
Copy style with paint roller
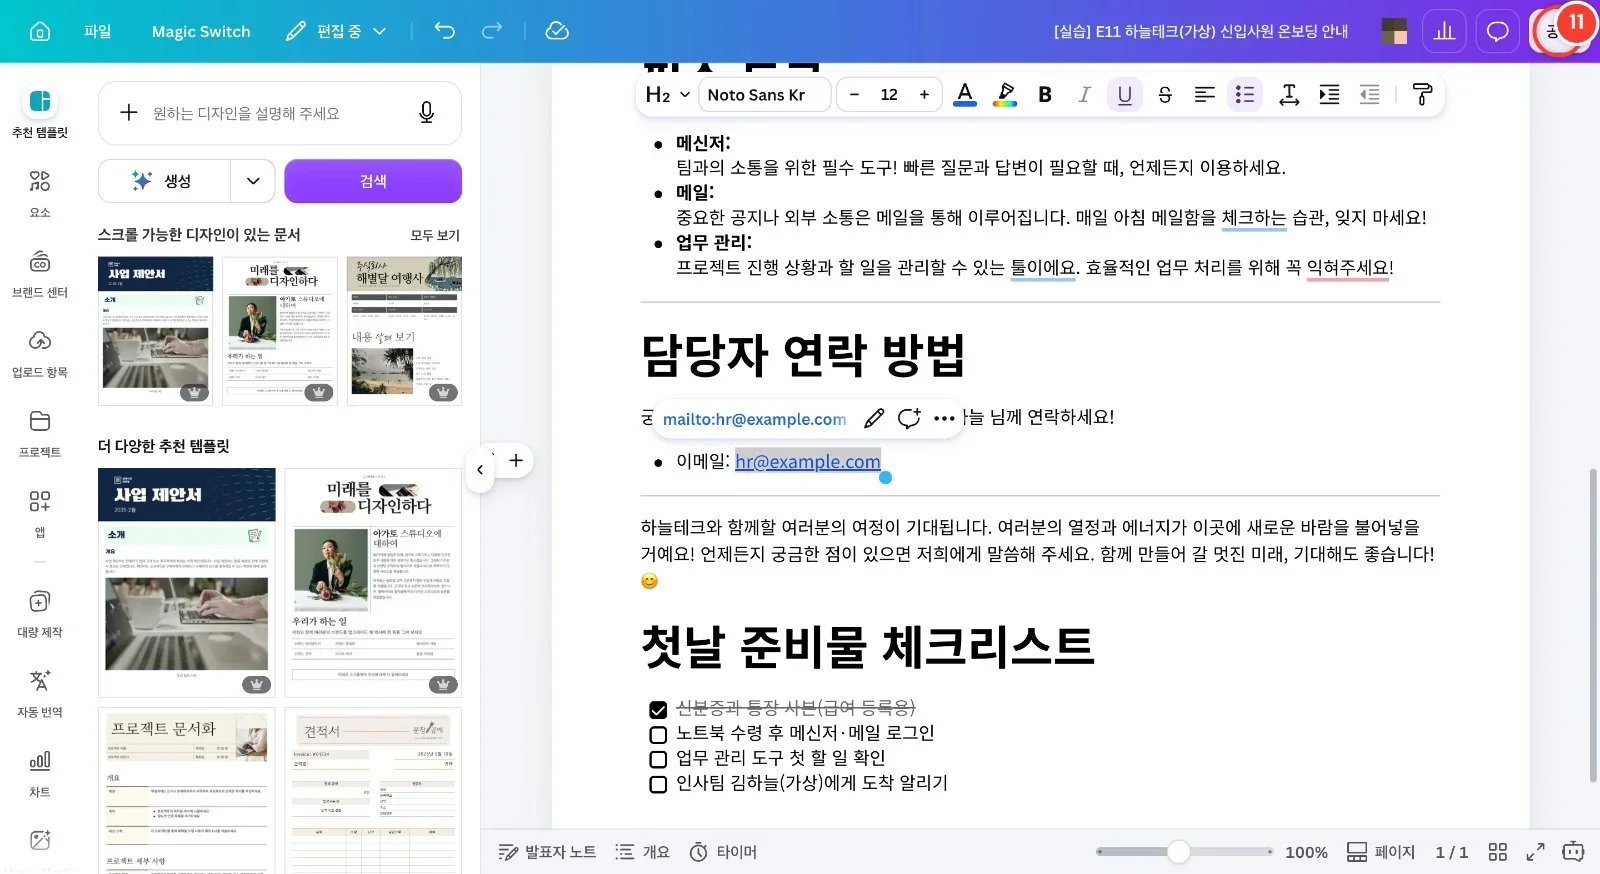1422,94
